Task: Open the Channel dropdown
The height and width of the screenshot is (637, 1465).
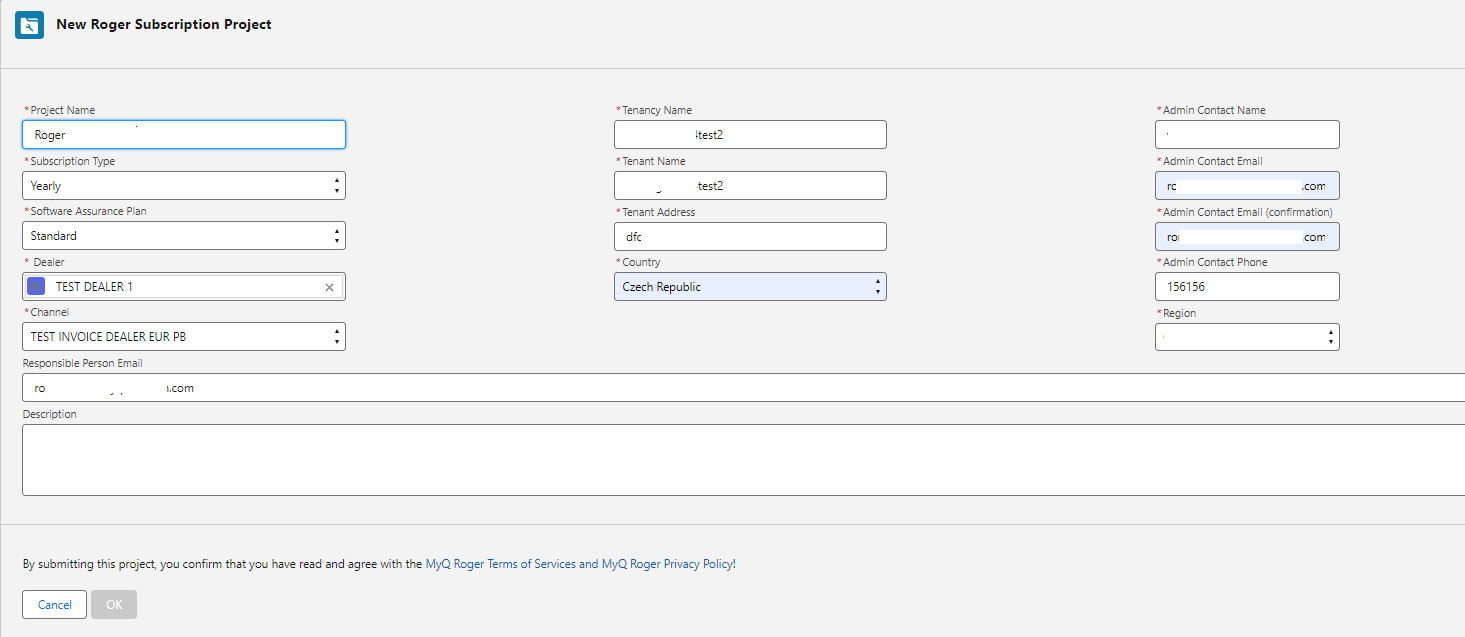Action: click(x=184, y=337)
